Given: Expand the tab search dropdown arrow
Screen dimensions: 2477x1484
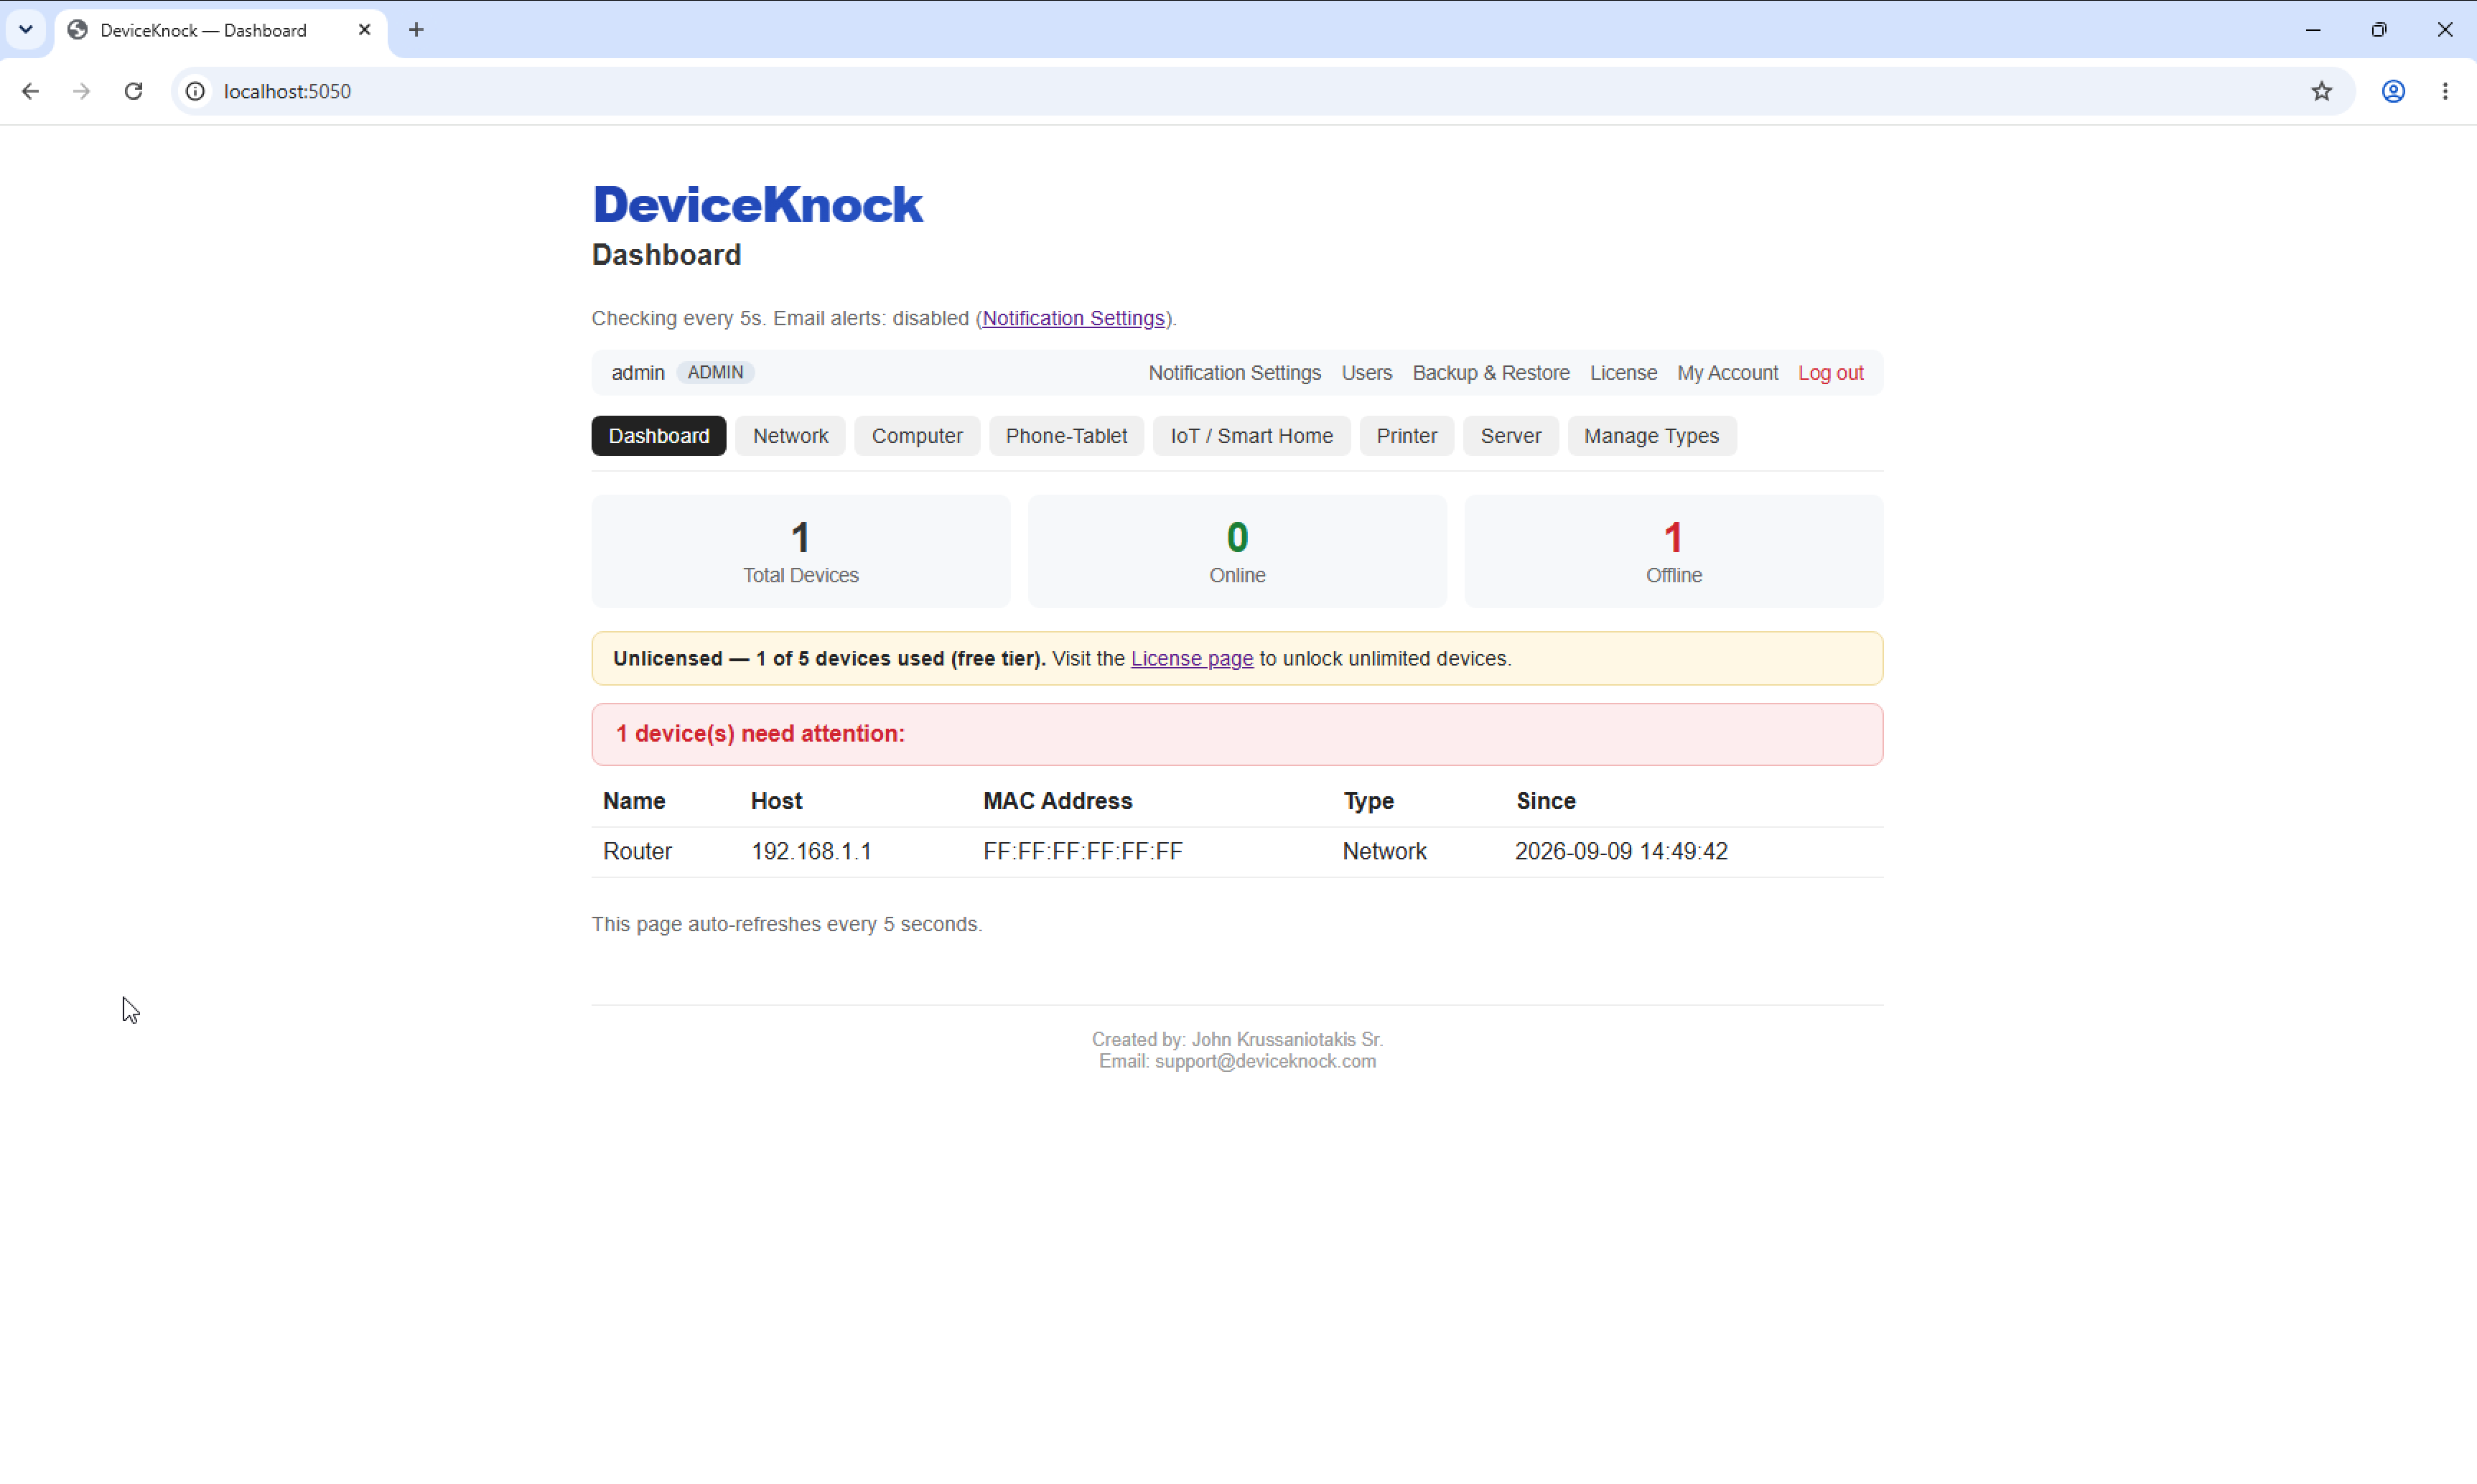Looking at the screenshot, I should [x=26, y=30].
